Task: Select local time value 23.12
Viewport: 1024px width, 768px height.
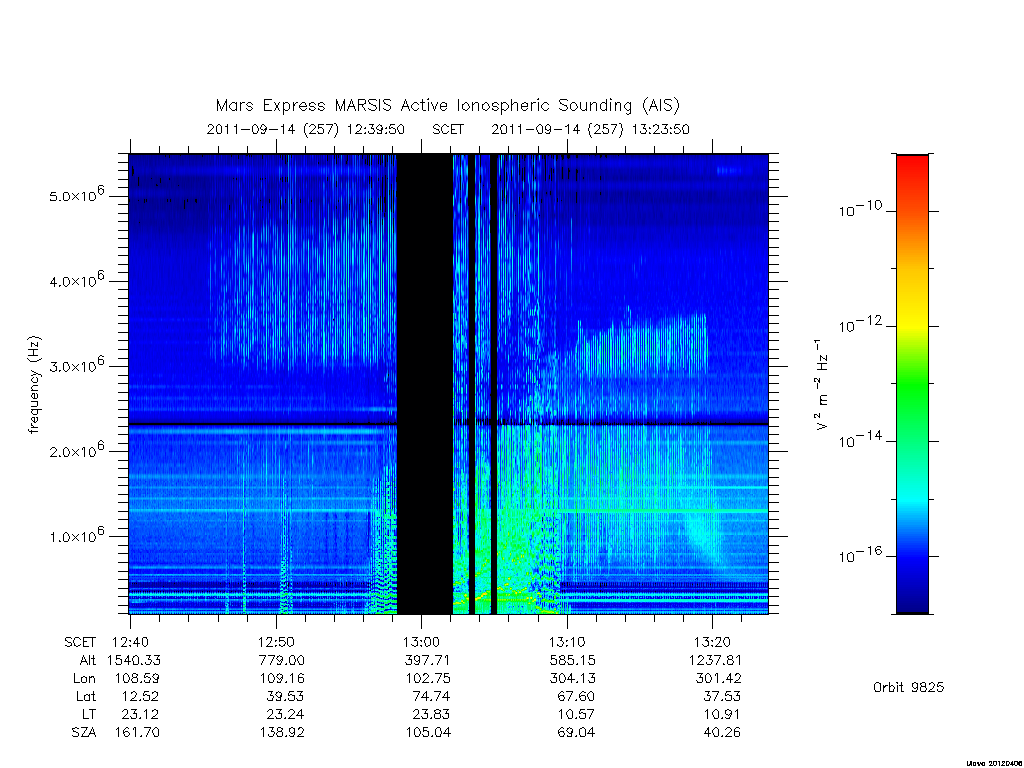Action: coord(140,714)
